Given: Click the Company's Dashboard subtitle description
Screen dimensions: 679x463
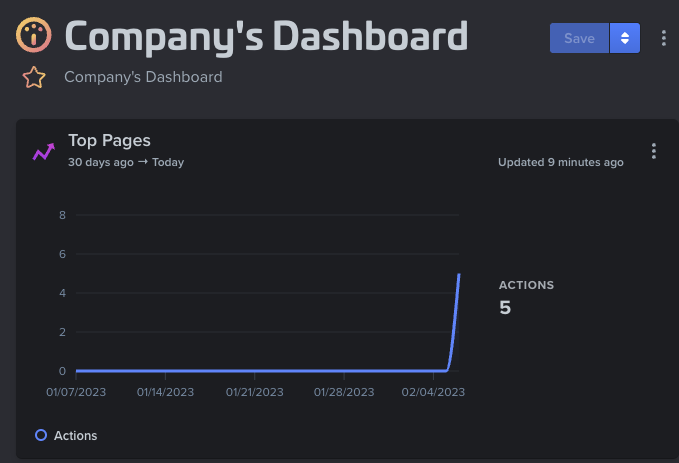Looking at the screenshot, I should [x=143, y=77].
